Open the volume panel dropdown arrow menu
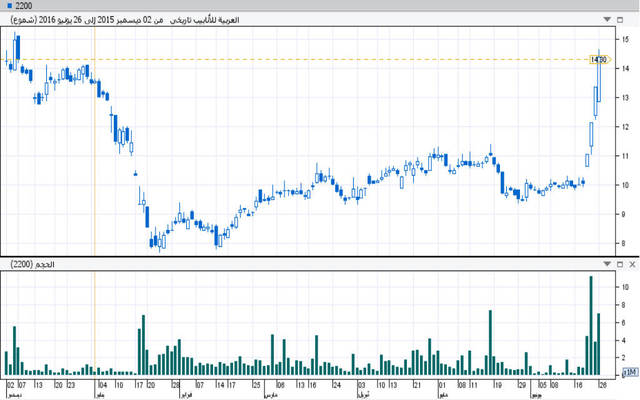 pyautogui.click(x=606, y=264)
